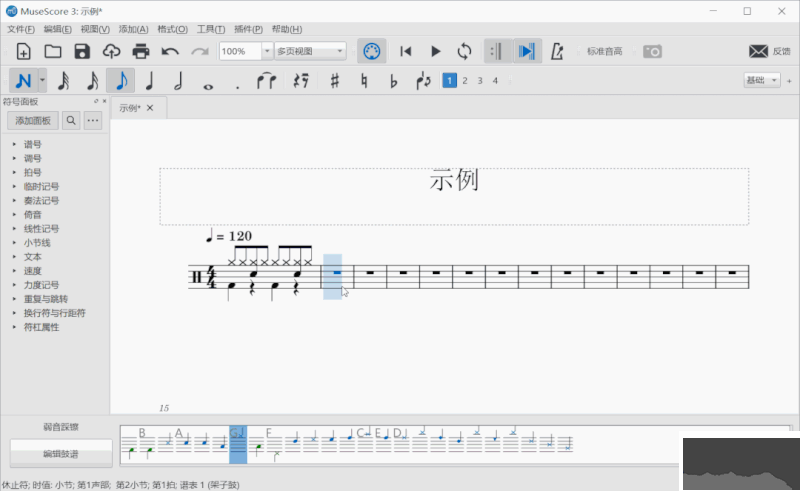Image resolution: width=800 pixels, height=491 pixels.
Task: Click the sharp accidental icon
Action: (x=335, y=81)
